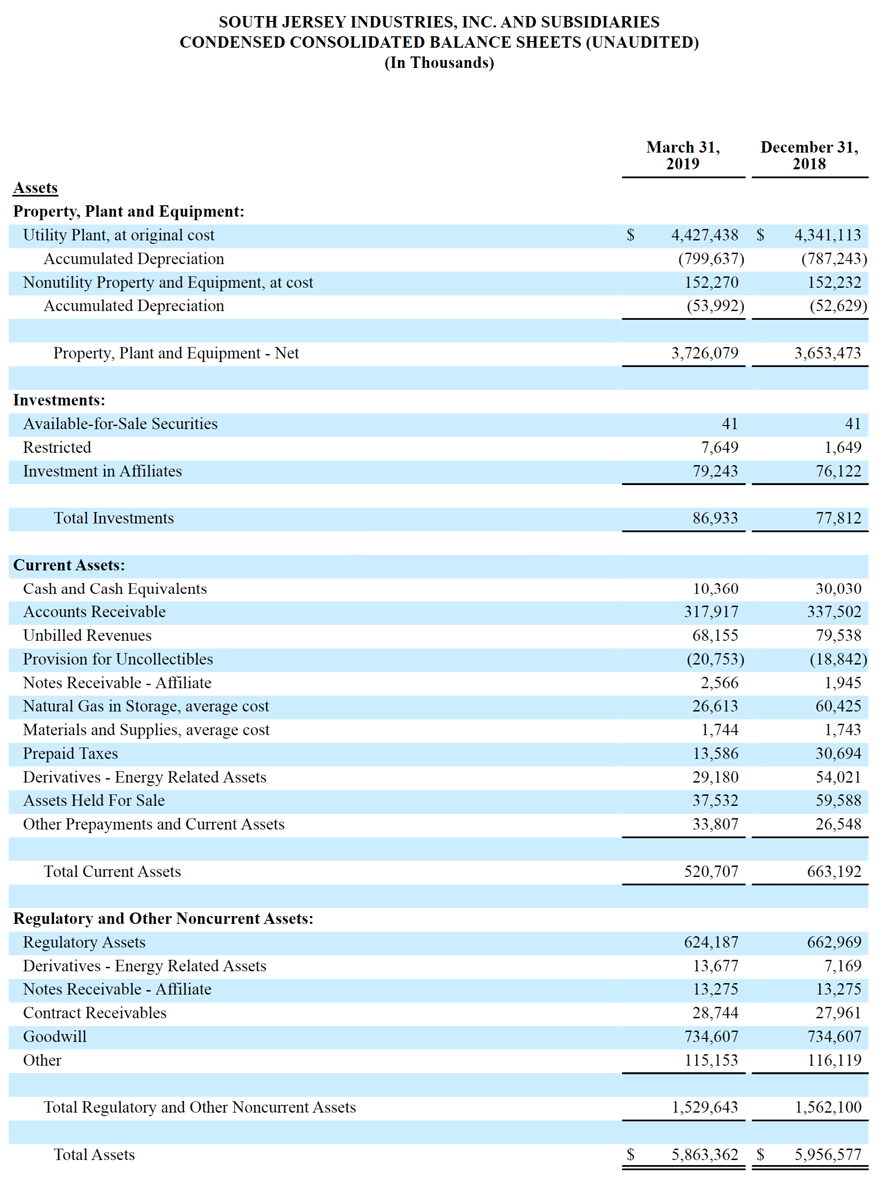Select the 'December 31, 2018' column header
This screenshot has width=881, height=1198.
tap(809, 155)
